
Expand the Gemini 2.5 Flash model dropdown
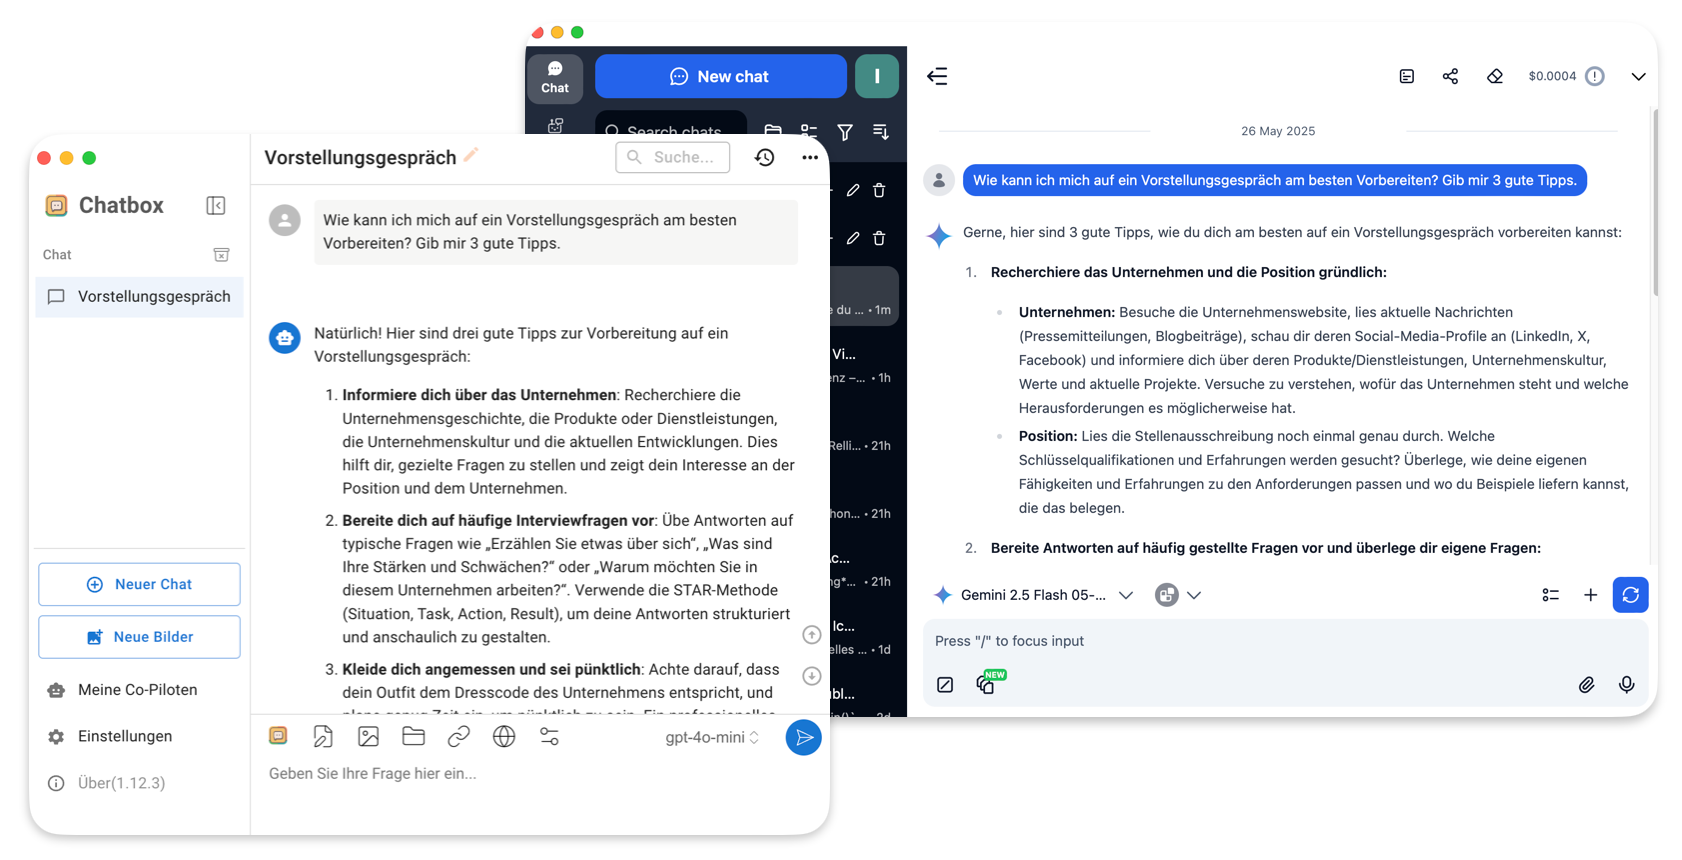tap(1033, 595)
